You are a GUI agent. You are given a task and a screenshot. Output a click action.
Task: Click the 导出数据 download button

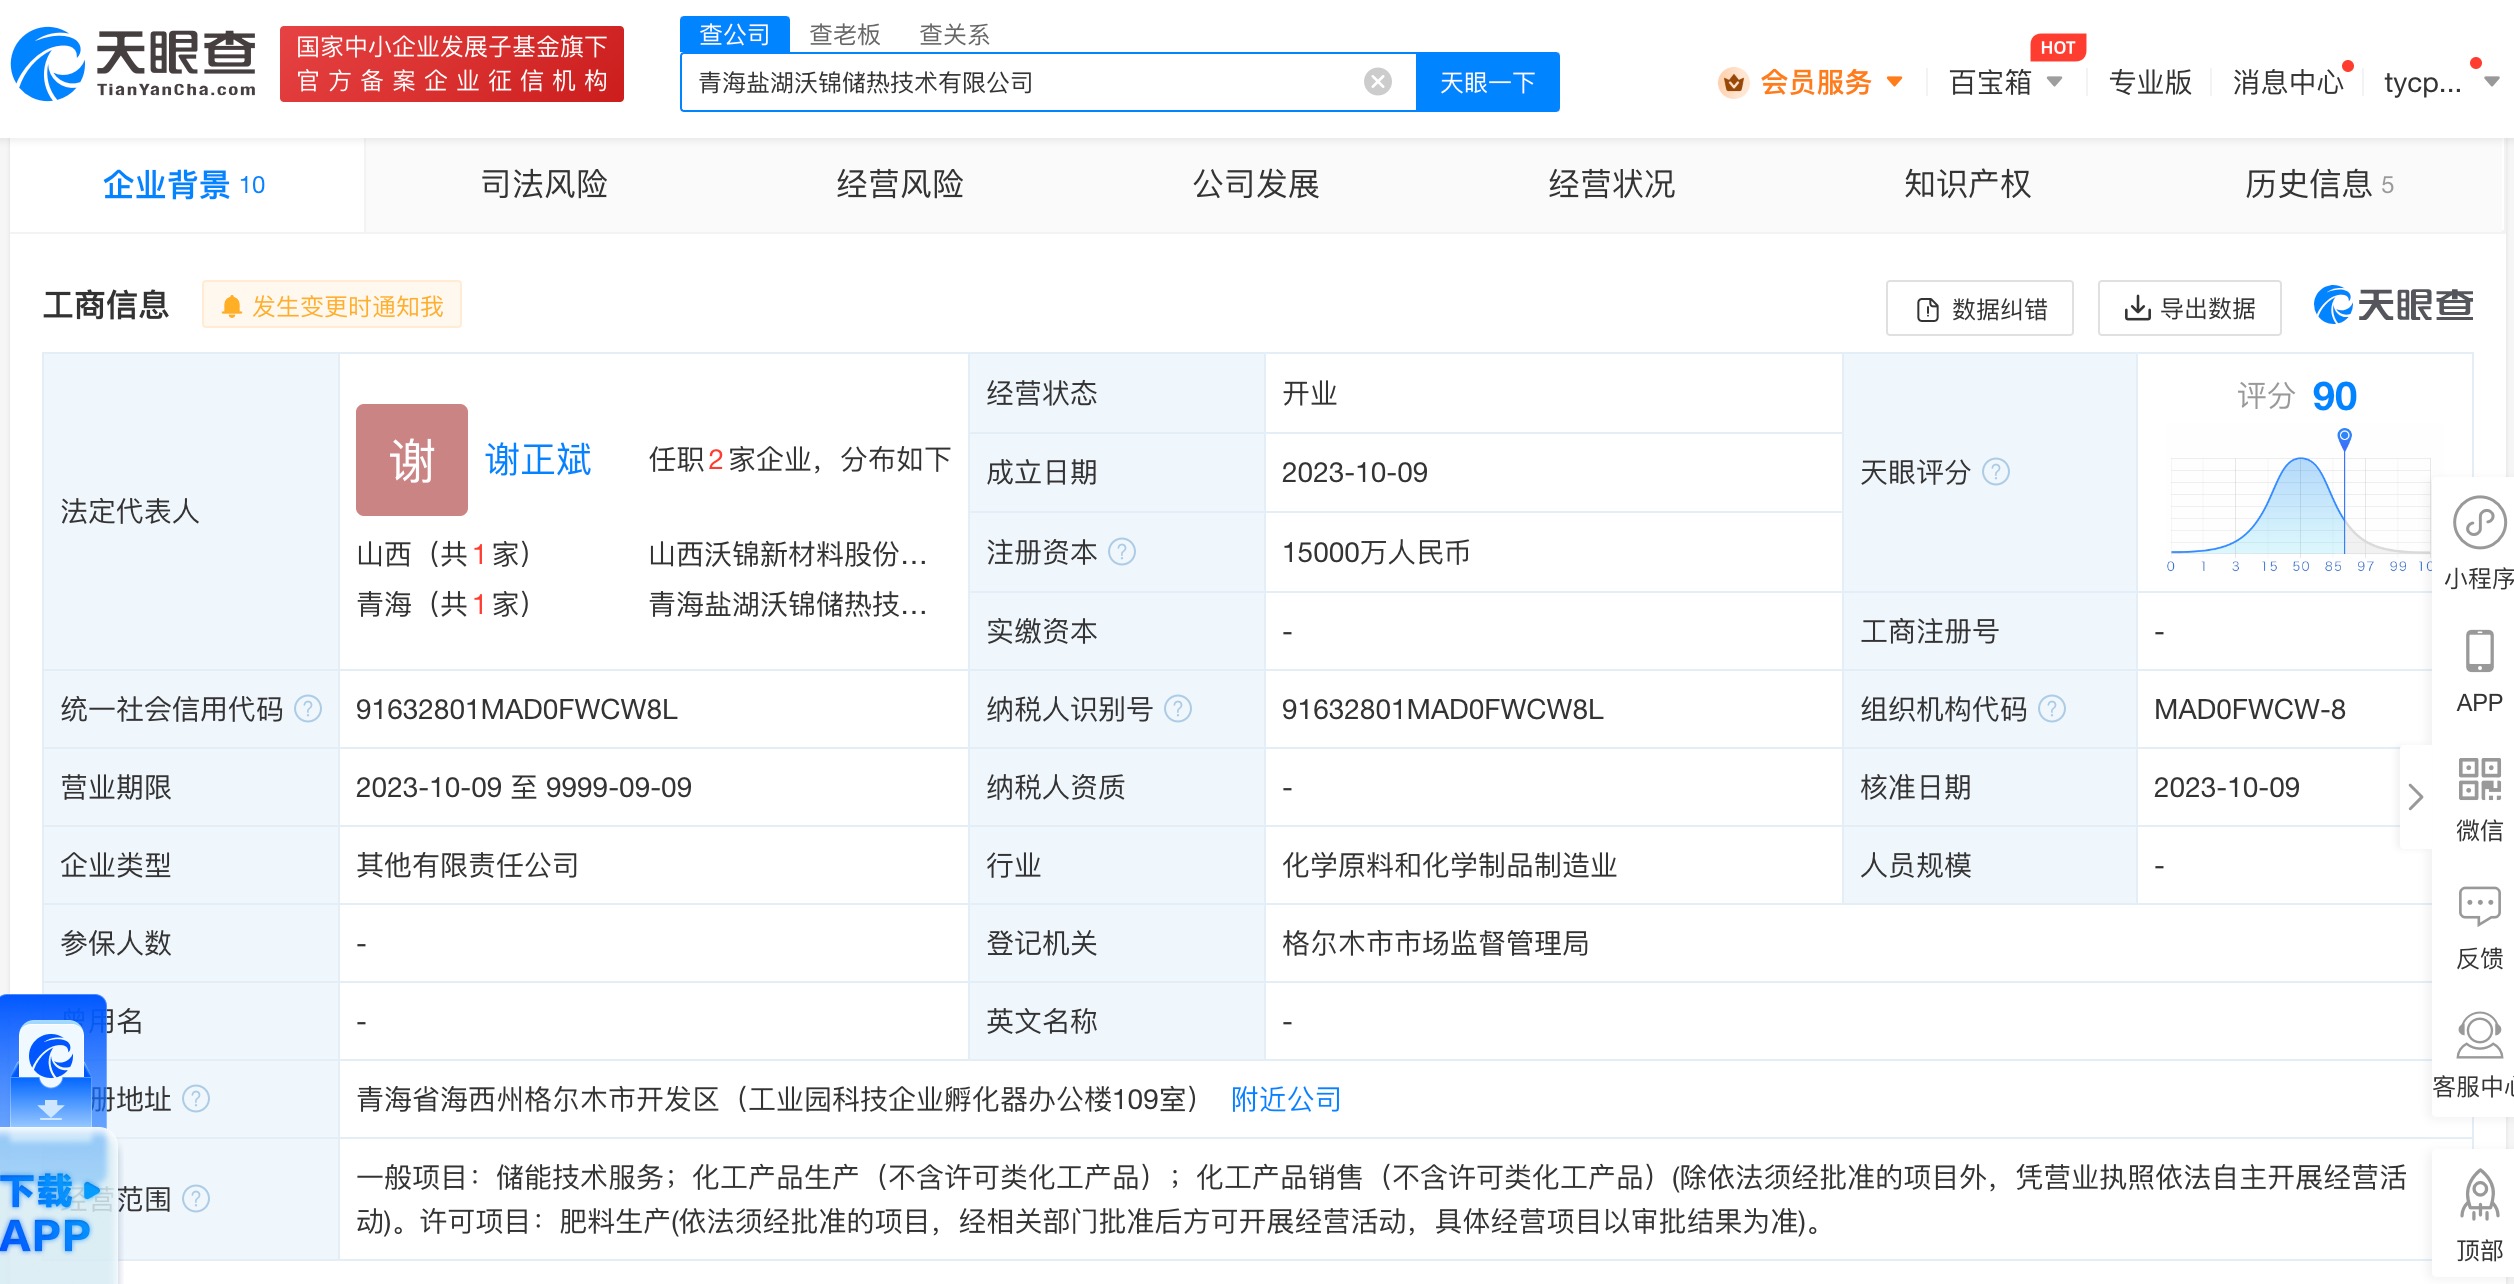point(2190,309)
